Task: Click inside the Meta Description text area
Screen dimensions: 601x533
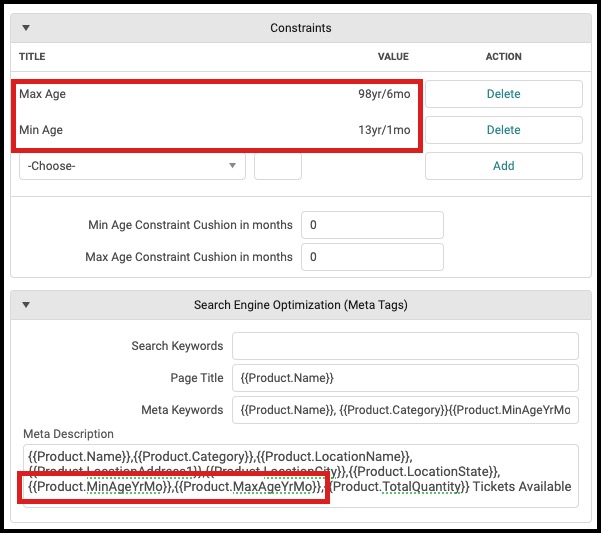Action: click(301, 476)
